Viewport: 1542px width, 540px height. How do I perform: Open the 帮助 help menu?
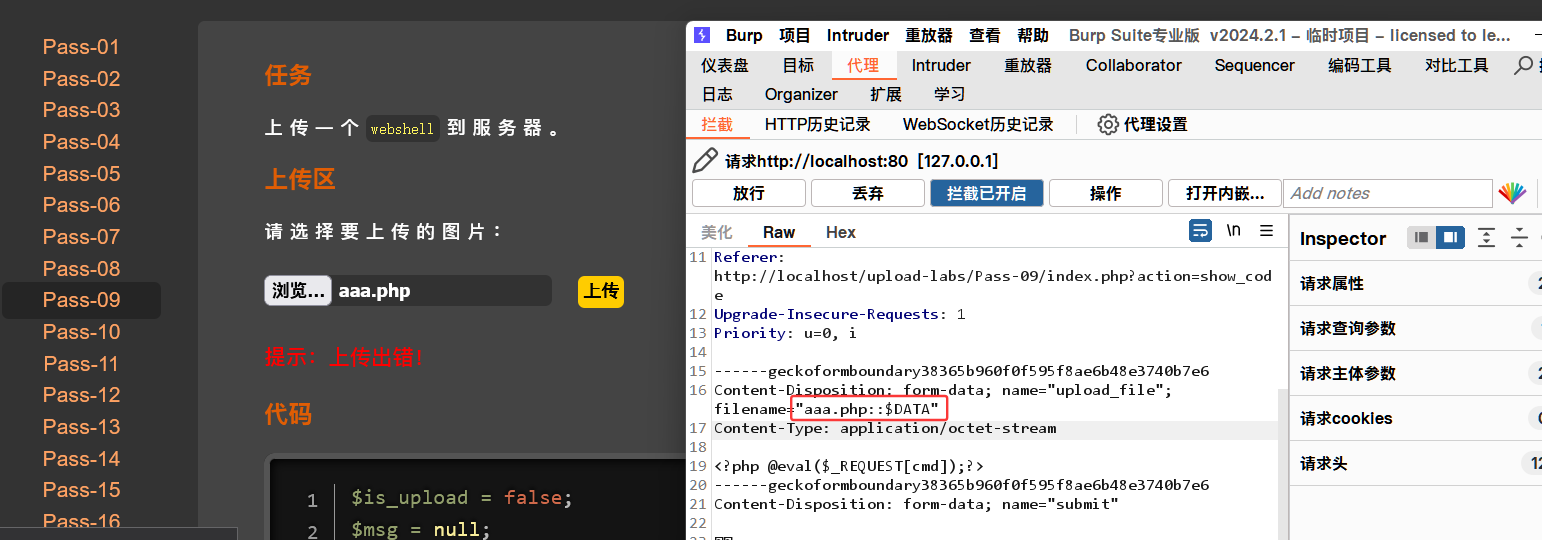[x=1033, y=35]
